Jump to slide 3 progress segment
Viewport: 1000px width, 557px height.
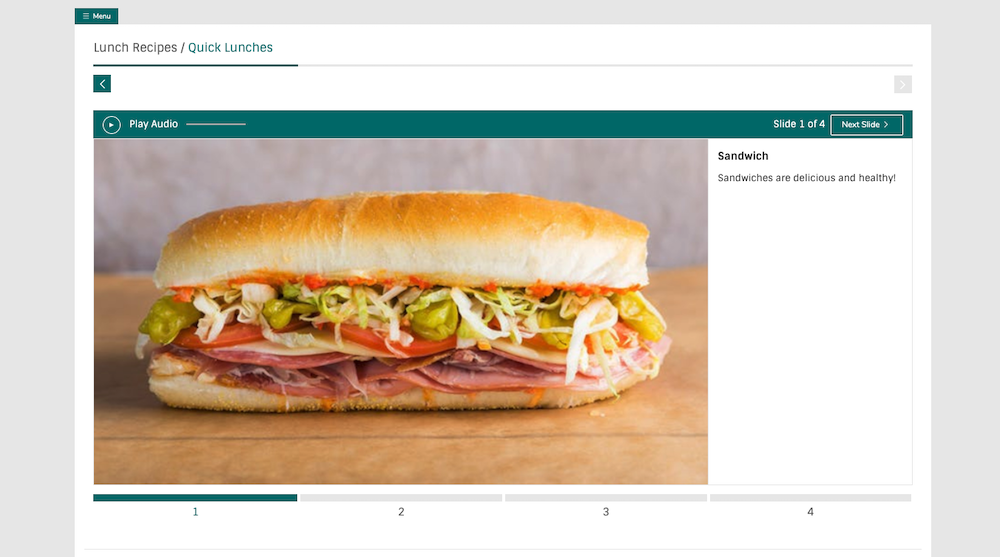[x=606, y=498]
